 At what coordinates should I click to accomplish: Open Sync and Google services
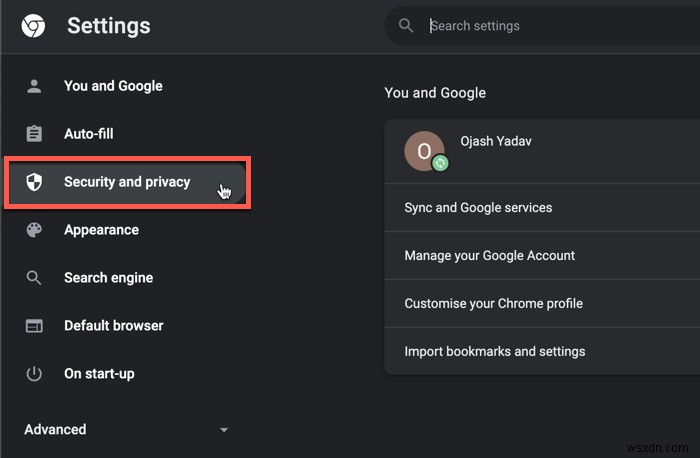(478, 208)
